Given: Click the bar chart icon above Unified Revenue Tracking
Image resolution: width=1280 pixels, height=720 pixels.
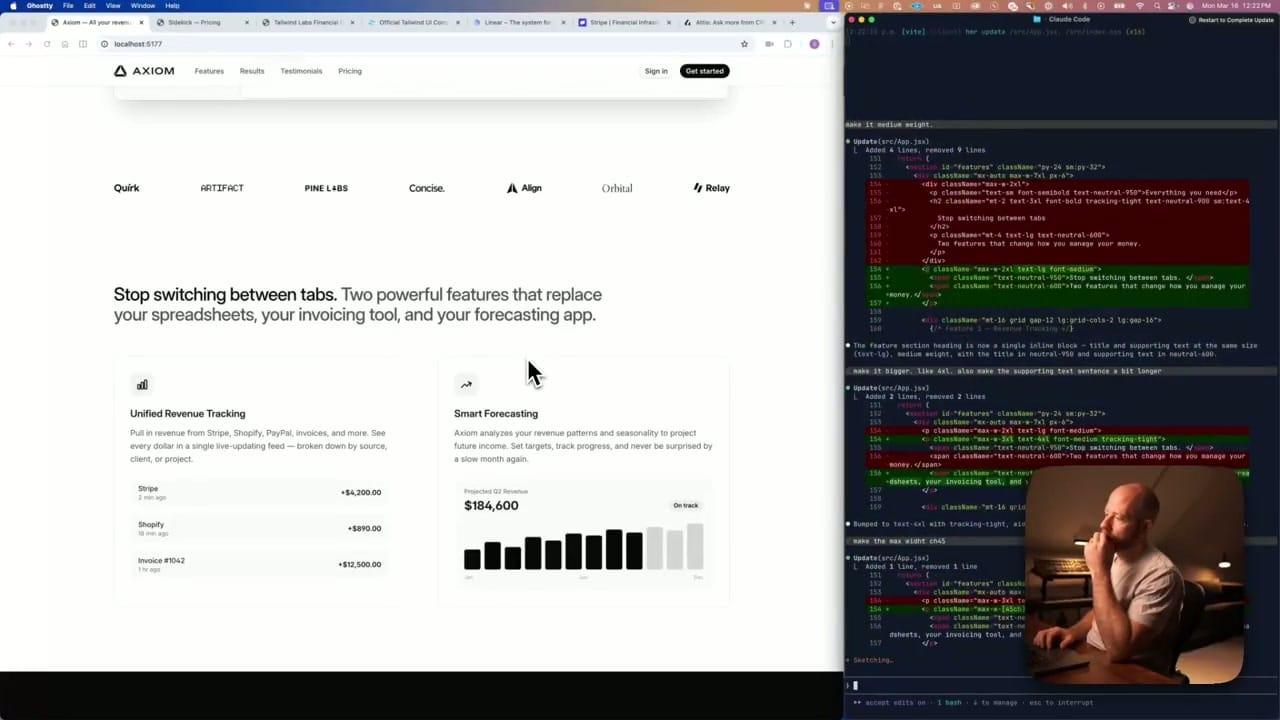Looking at the screenshot, I should (x=142, y=384).
